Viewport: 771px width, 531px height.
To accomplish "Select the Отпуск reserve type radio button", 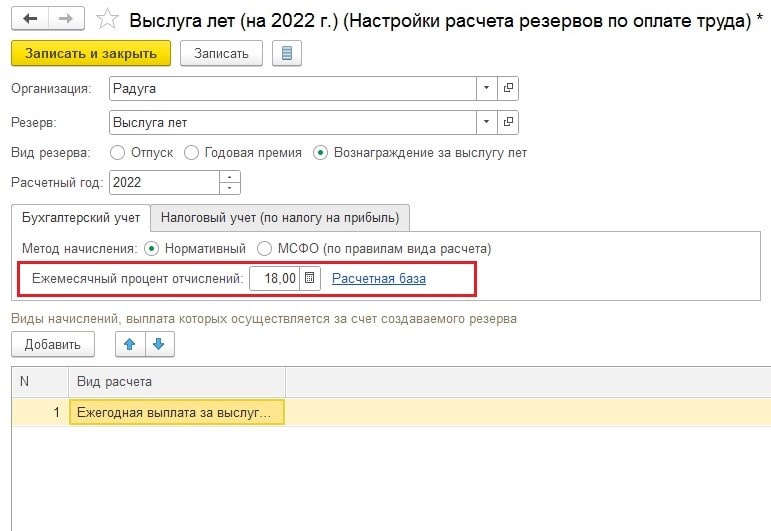I will point(118,153).
